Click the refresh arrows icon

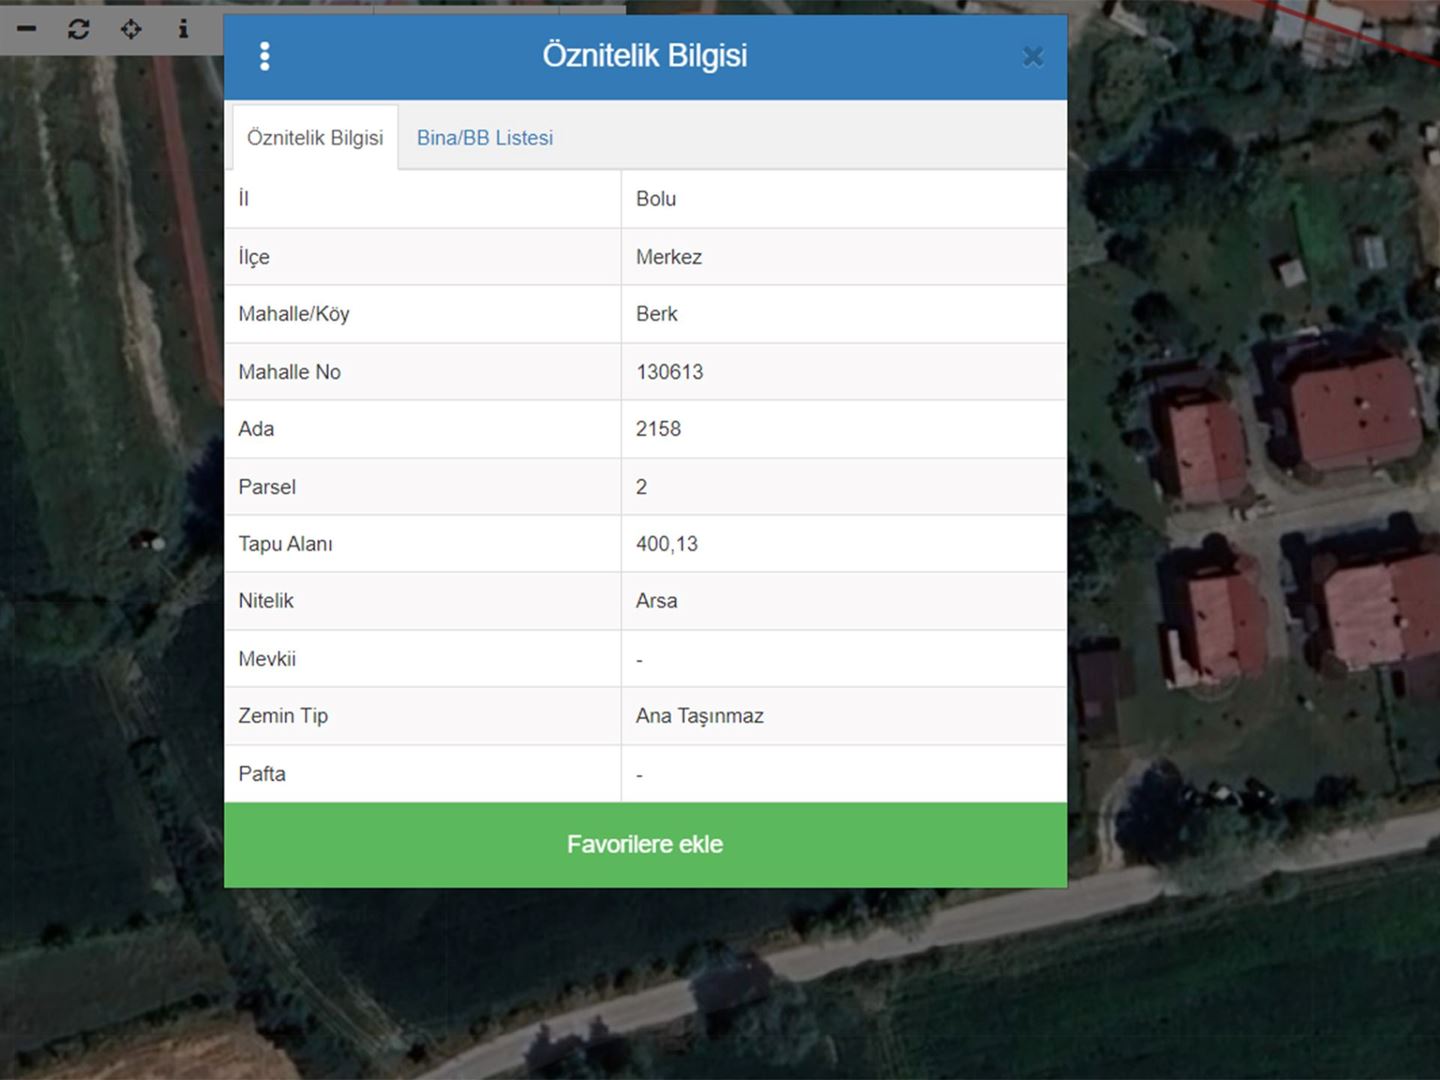[78, 29]
